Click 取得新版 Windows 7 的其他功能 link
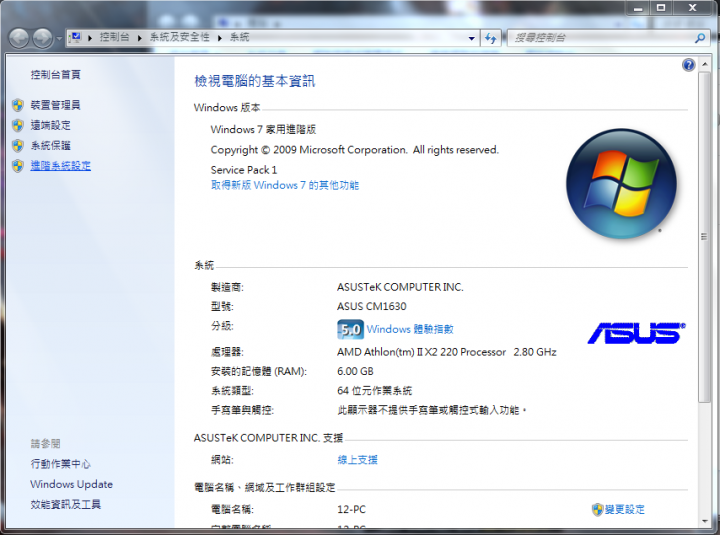Image resolution: width=720 pixels, height=535 pixels. point(285,186)
